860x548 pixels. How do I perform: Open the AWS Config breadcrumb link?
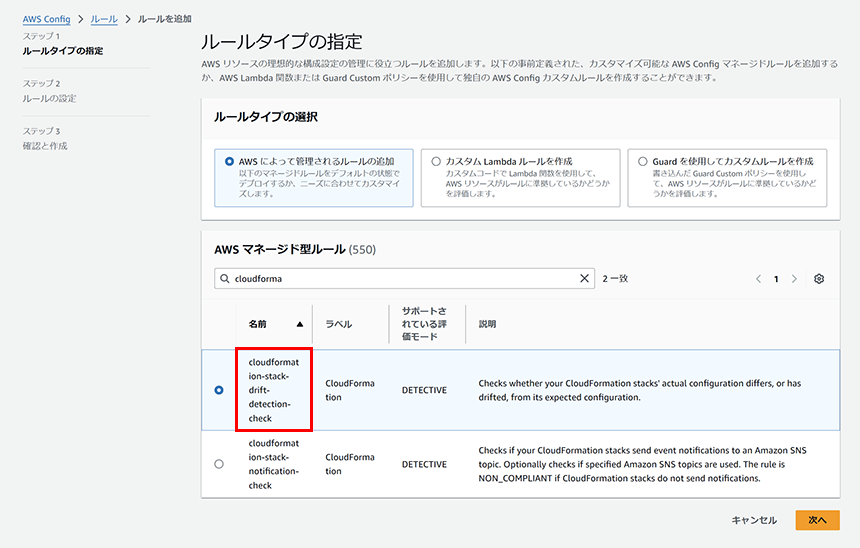tap(47, 19)
